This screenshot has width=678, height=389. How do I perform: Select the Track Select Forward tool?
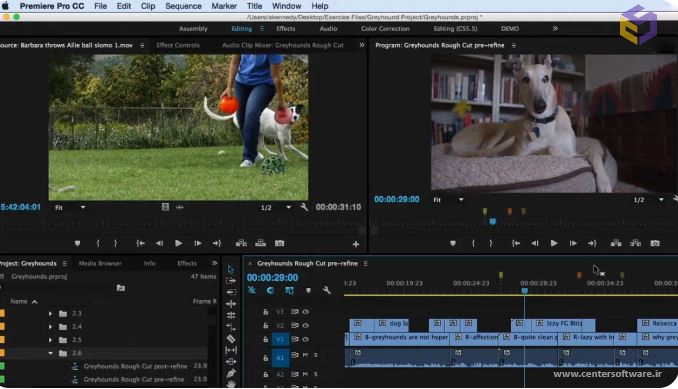(x=231, y=281)
